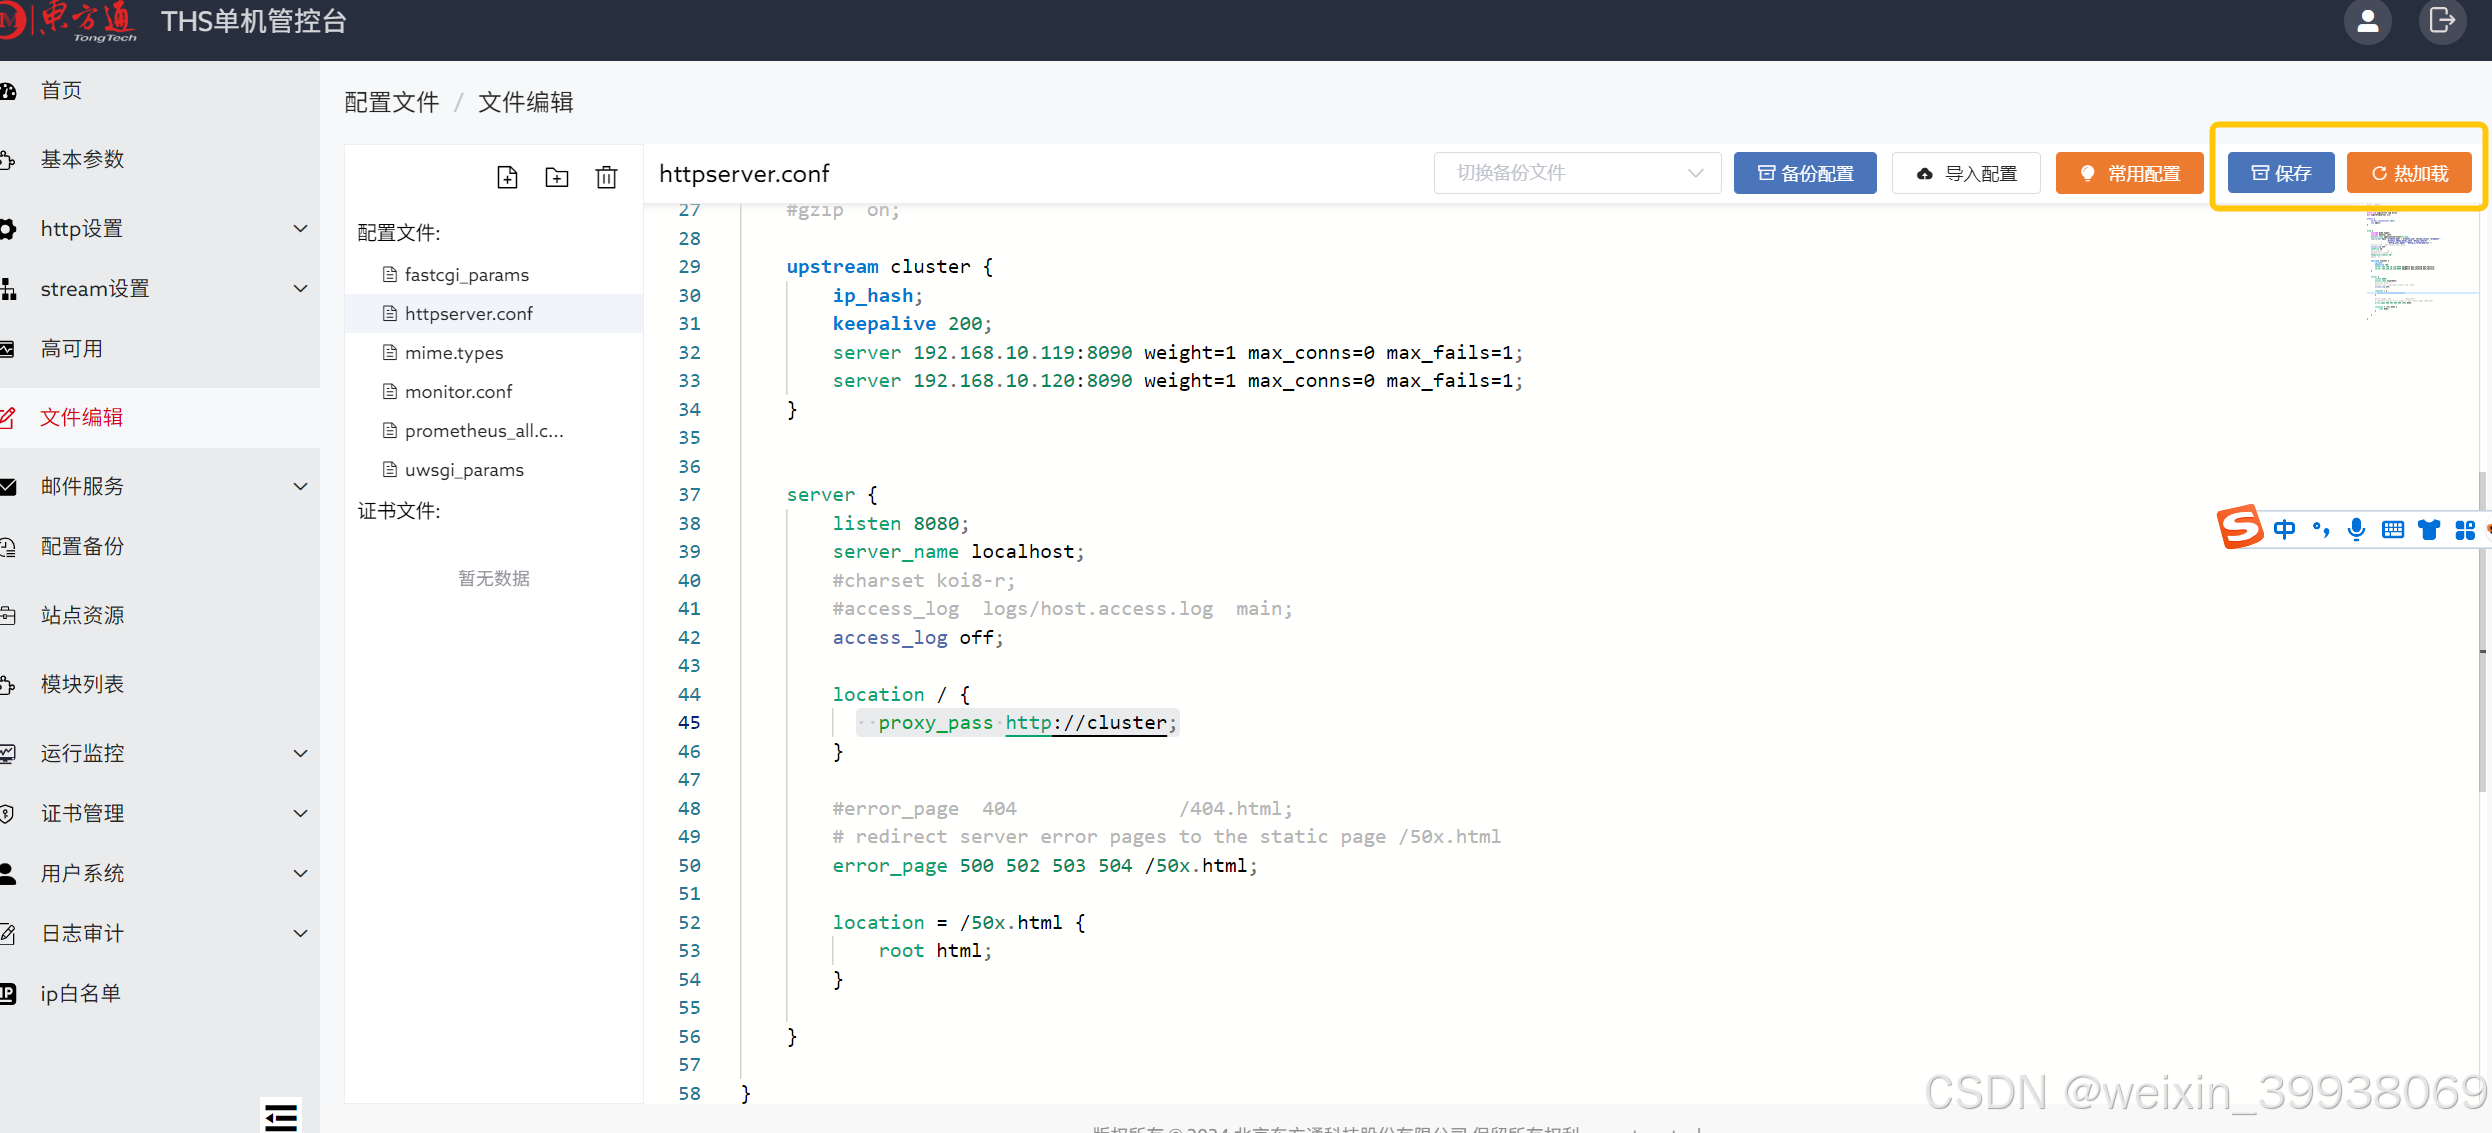Click the Sogou input method logo

pos(2240,527)
